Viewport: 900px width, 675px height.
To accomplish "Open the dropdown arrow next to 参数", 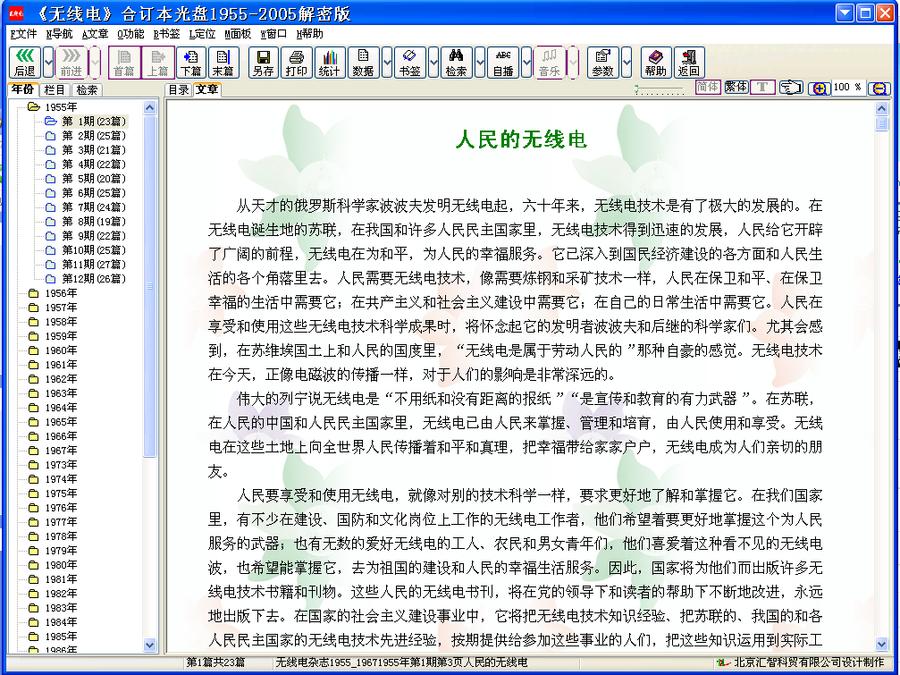I will pyautogui.click(x=627, y=63).
